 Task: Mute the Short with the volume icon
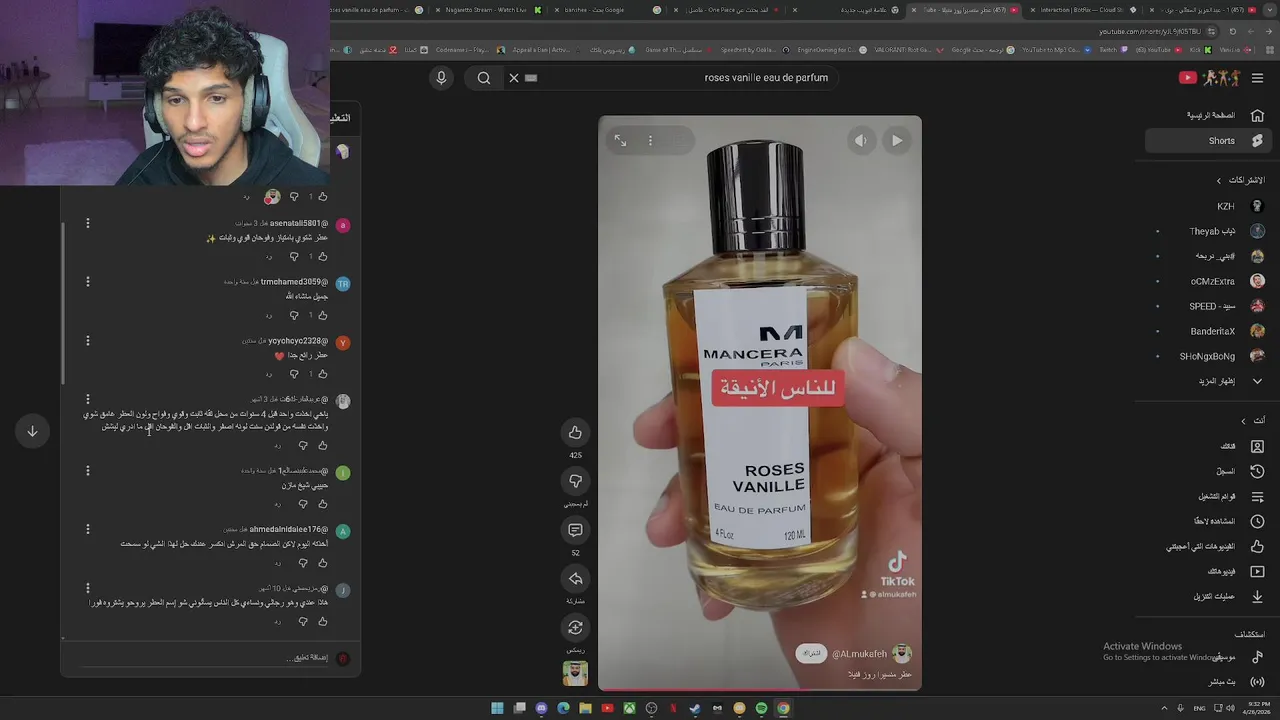pyautogui.click(x=861, y=141)
